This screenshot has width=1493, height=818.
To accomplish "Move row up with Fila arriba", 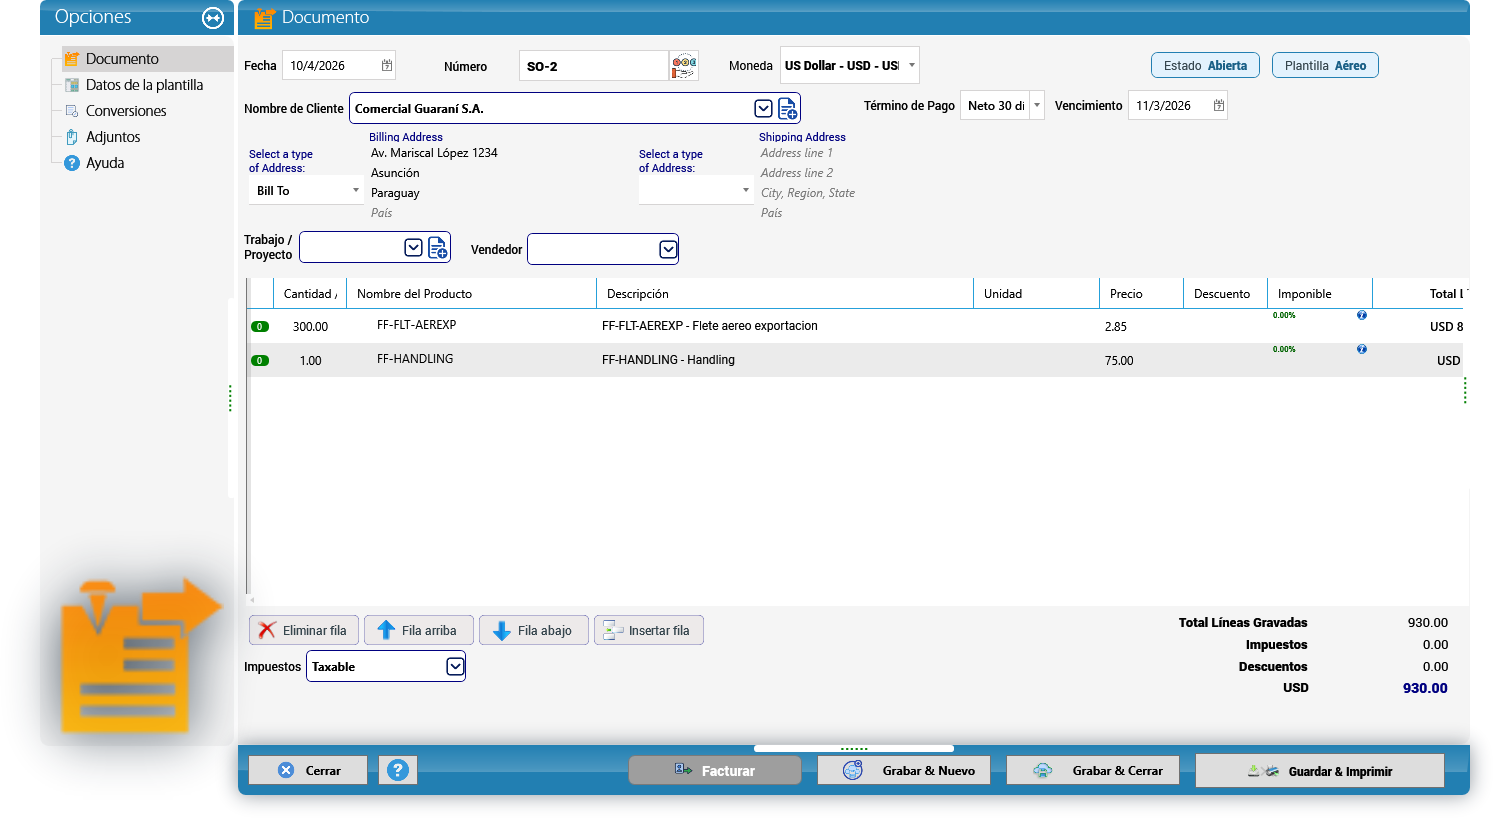I will 418,630.
